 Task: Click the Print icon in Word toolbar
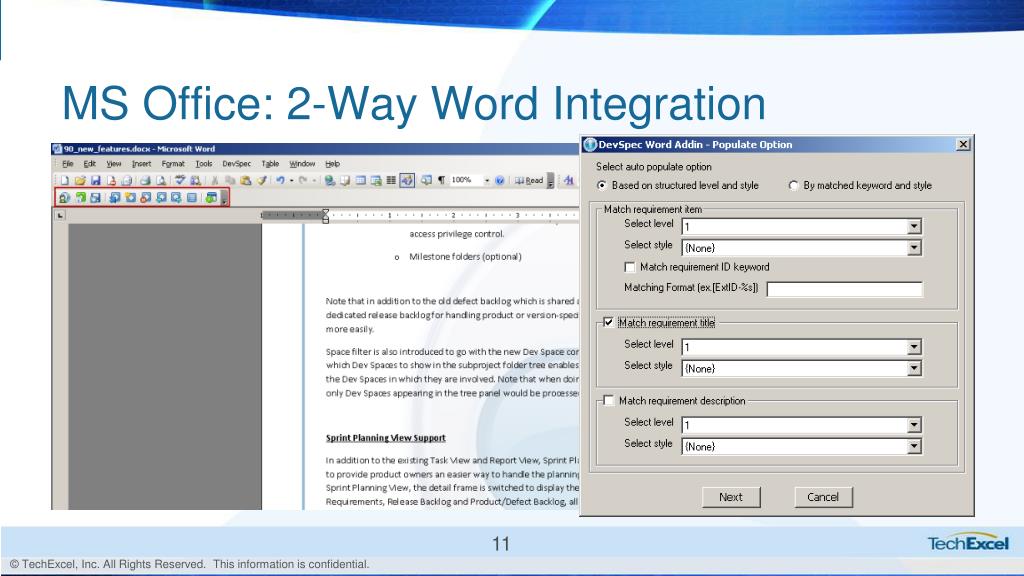pyautogui.click(x=145, y=180)
